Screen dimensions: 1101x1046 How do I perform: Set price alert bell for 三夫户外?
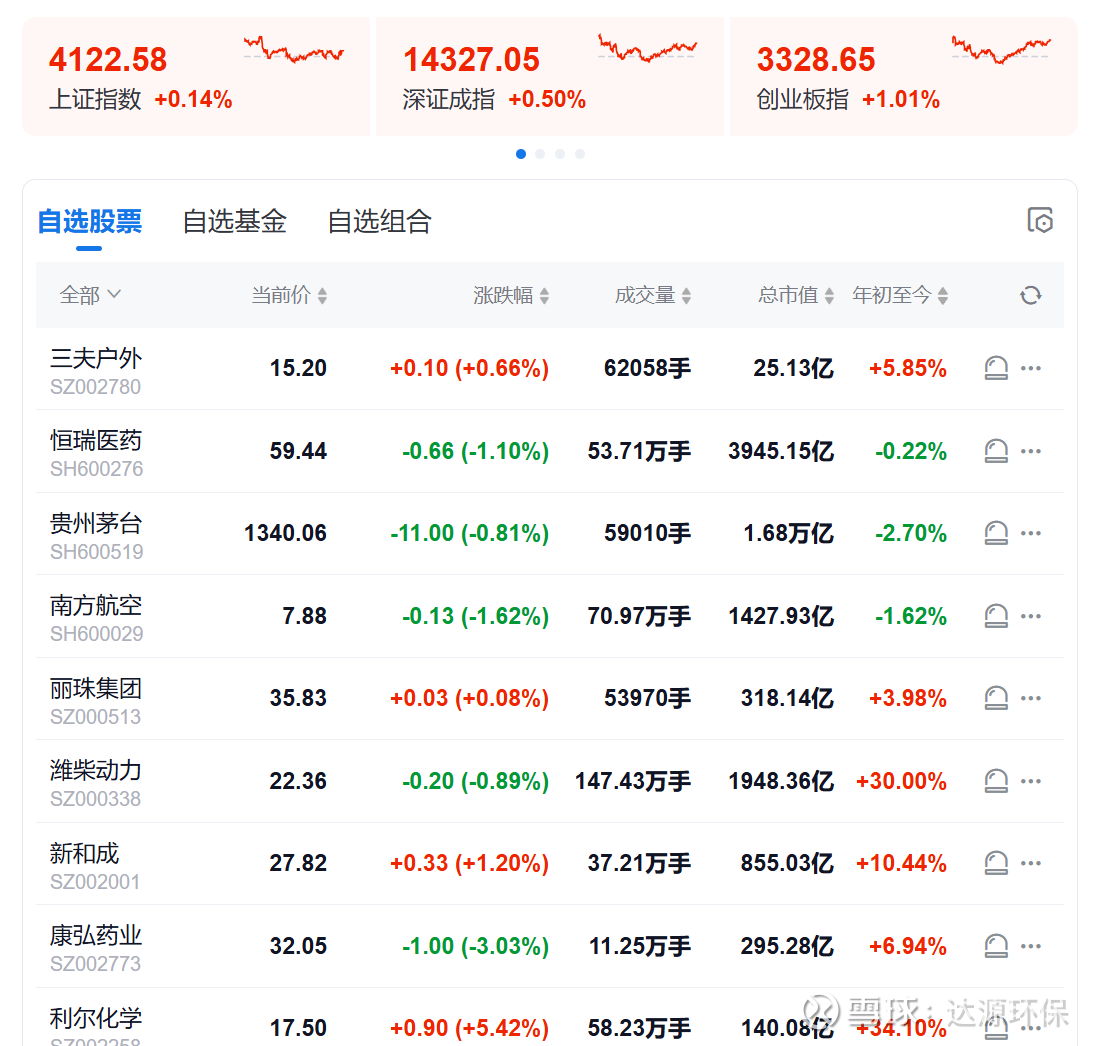[996, 368]
